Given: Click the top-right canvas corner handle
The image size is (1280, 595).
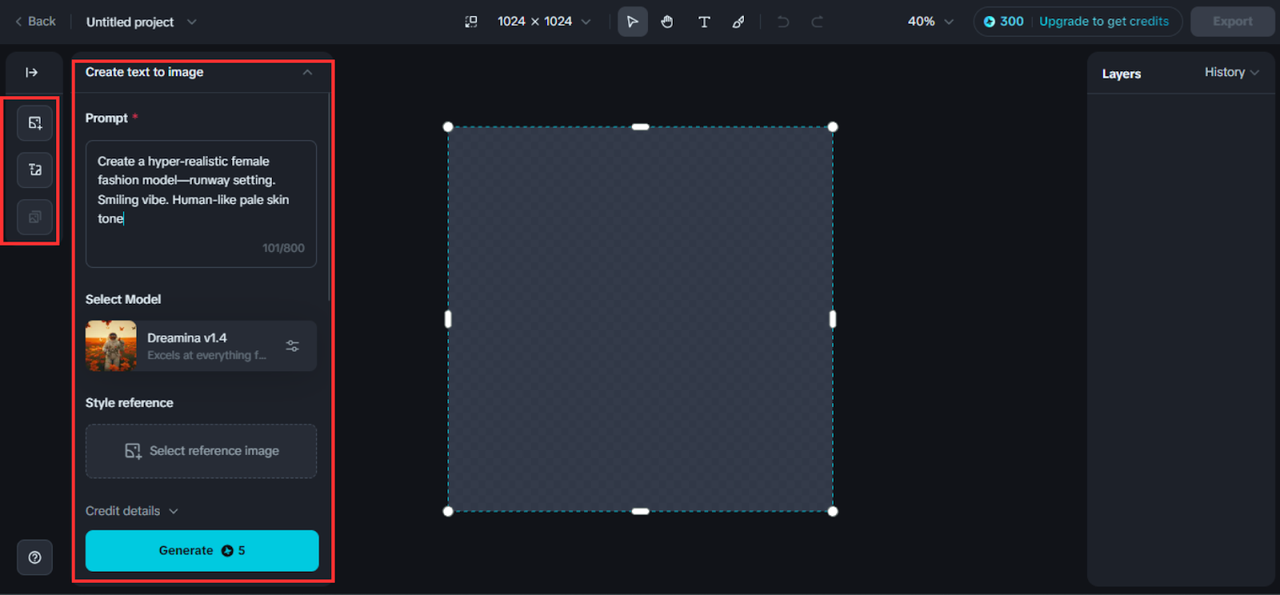Looking at the screenshot, I should (x=833, y=127).
